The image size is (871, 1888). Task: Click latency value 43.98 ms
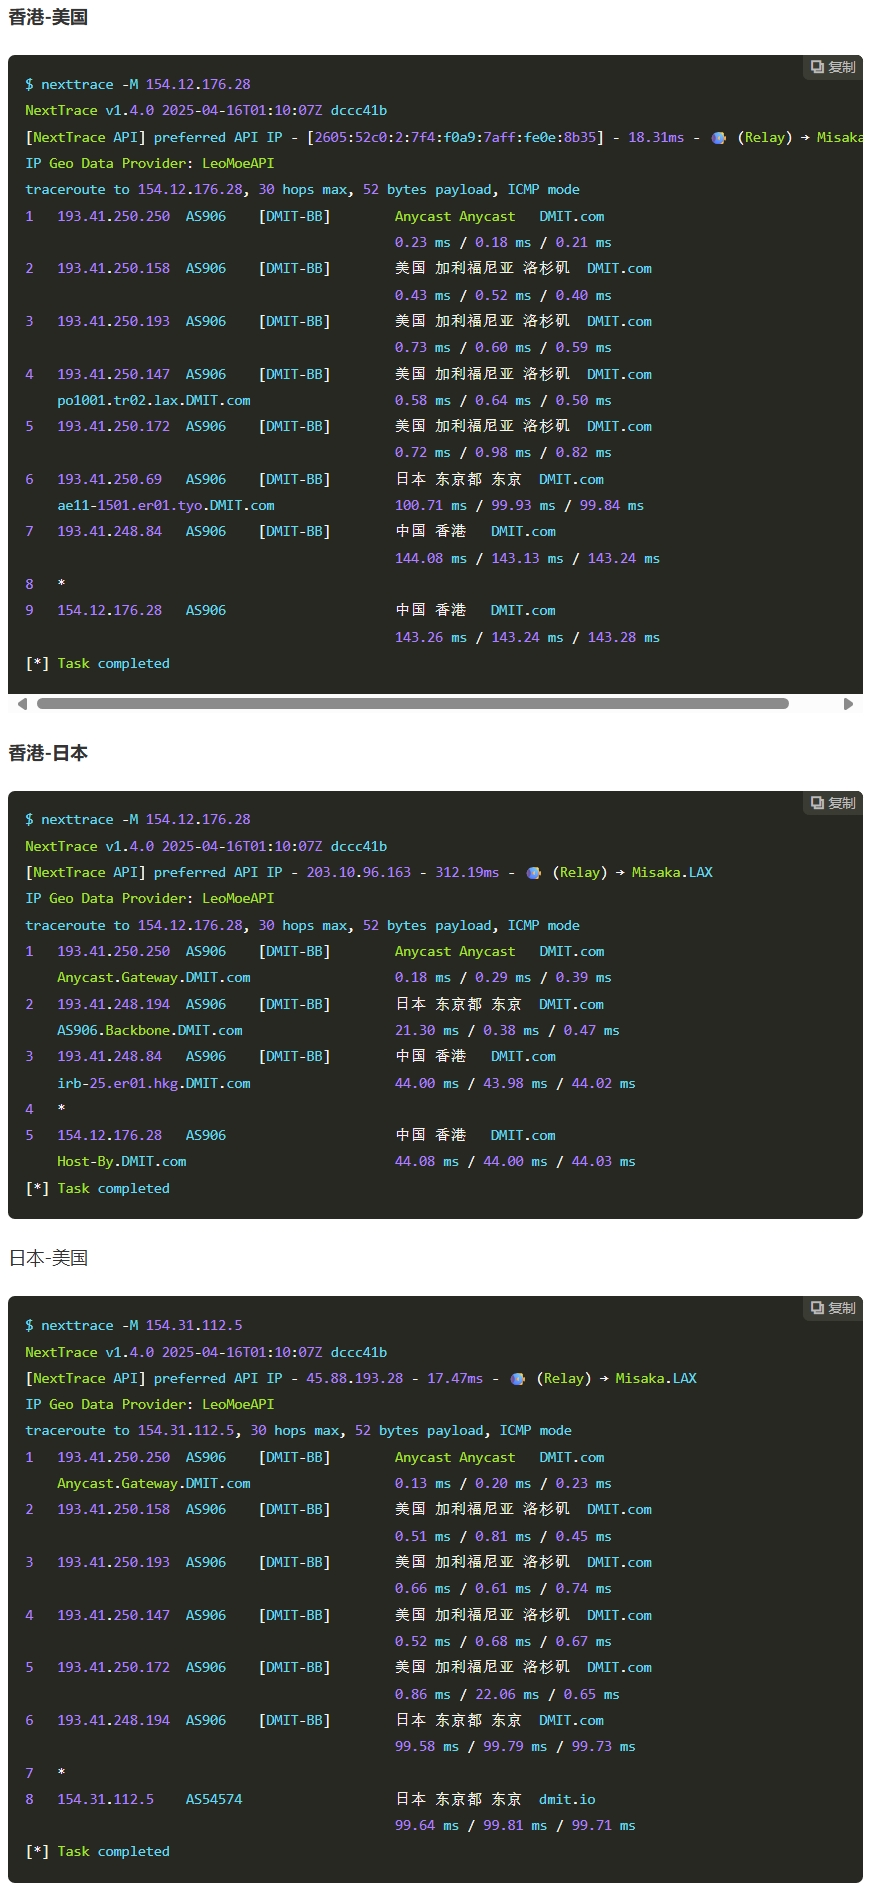coord(515,1083)
